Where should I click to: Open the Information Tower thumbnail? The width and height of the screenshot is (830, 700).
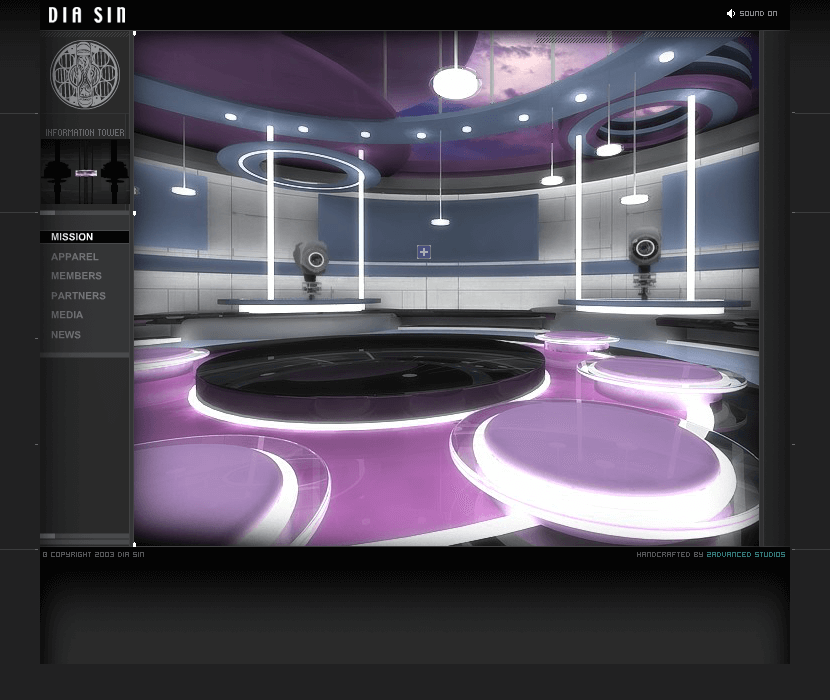pos(85,172)
